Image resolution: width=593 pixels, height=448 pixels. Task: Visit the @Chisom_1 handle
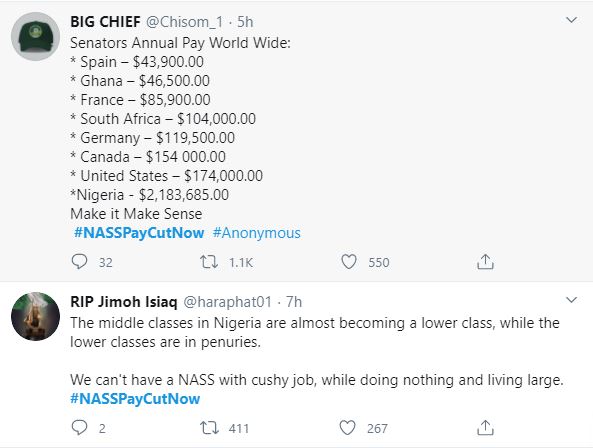coord(185,22)
